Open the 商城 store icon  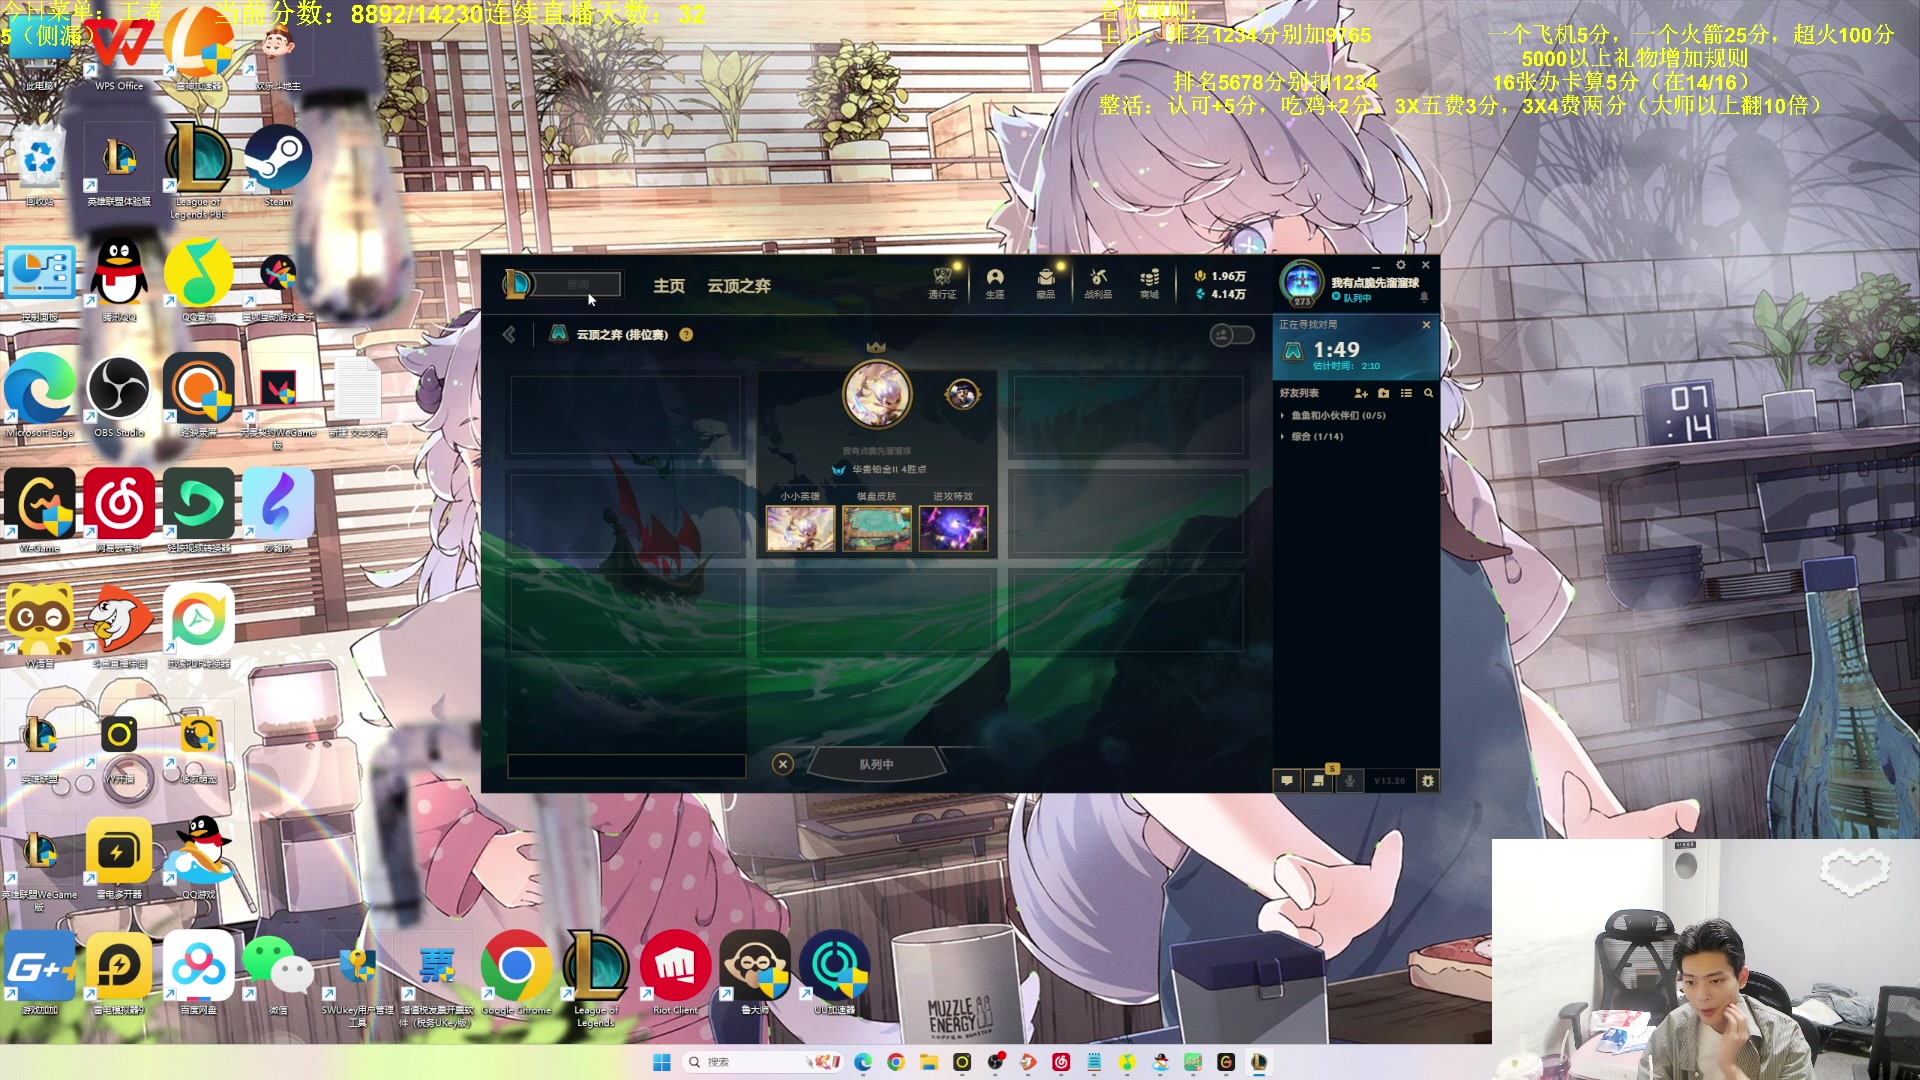tap(1149, 283)
